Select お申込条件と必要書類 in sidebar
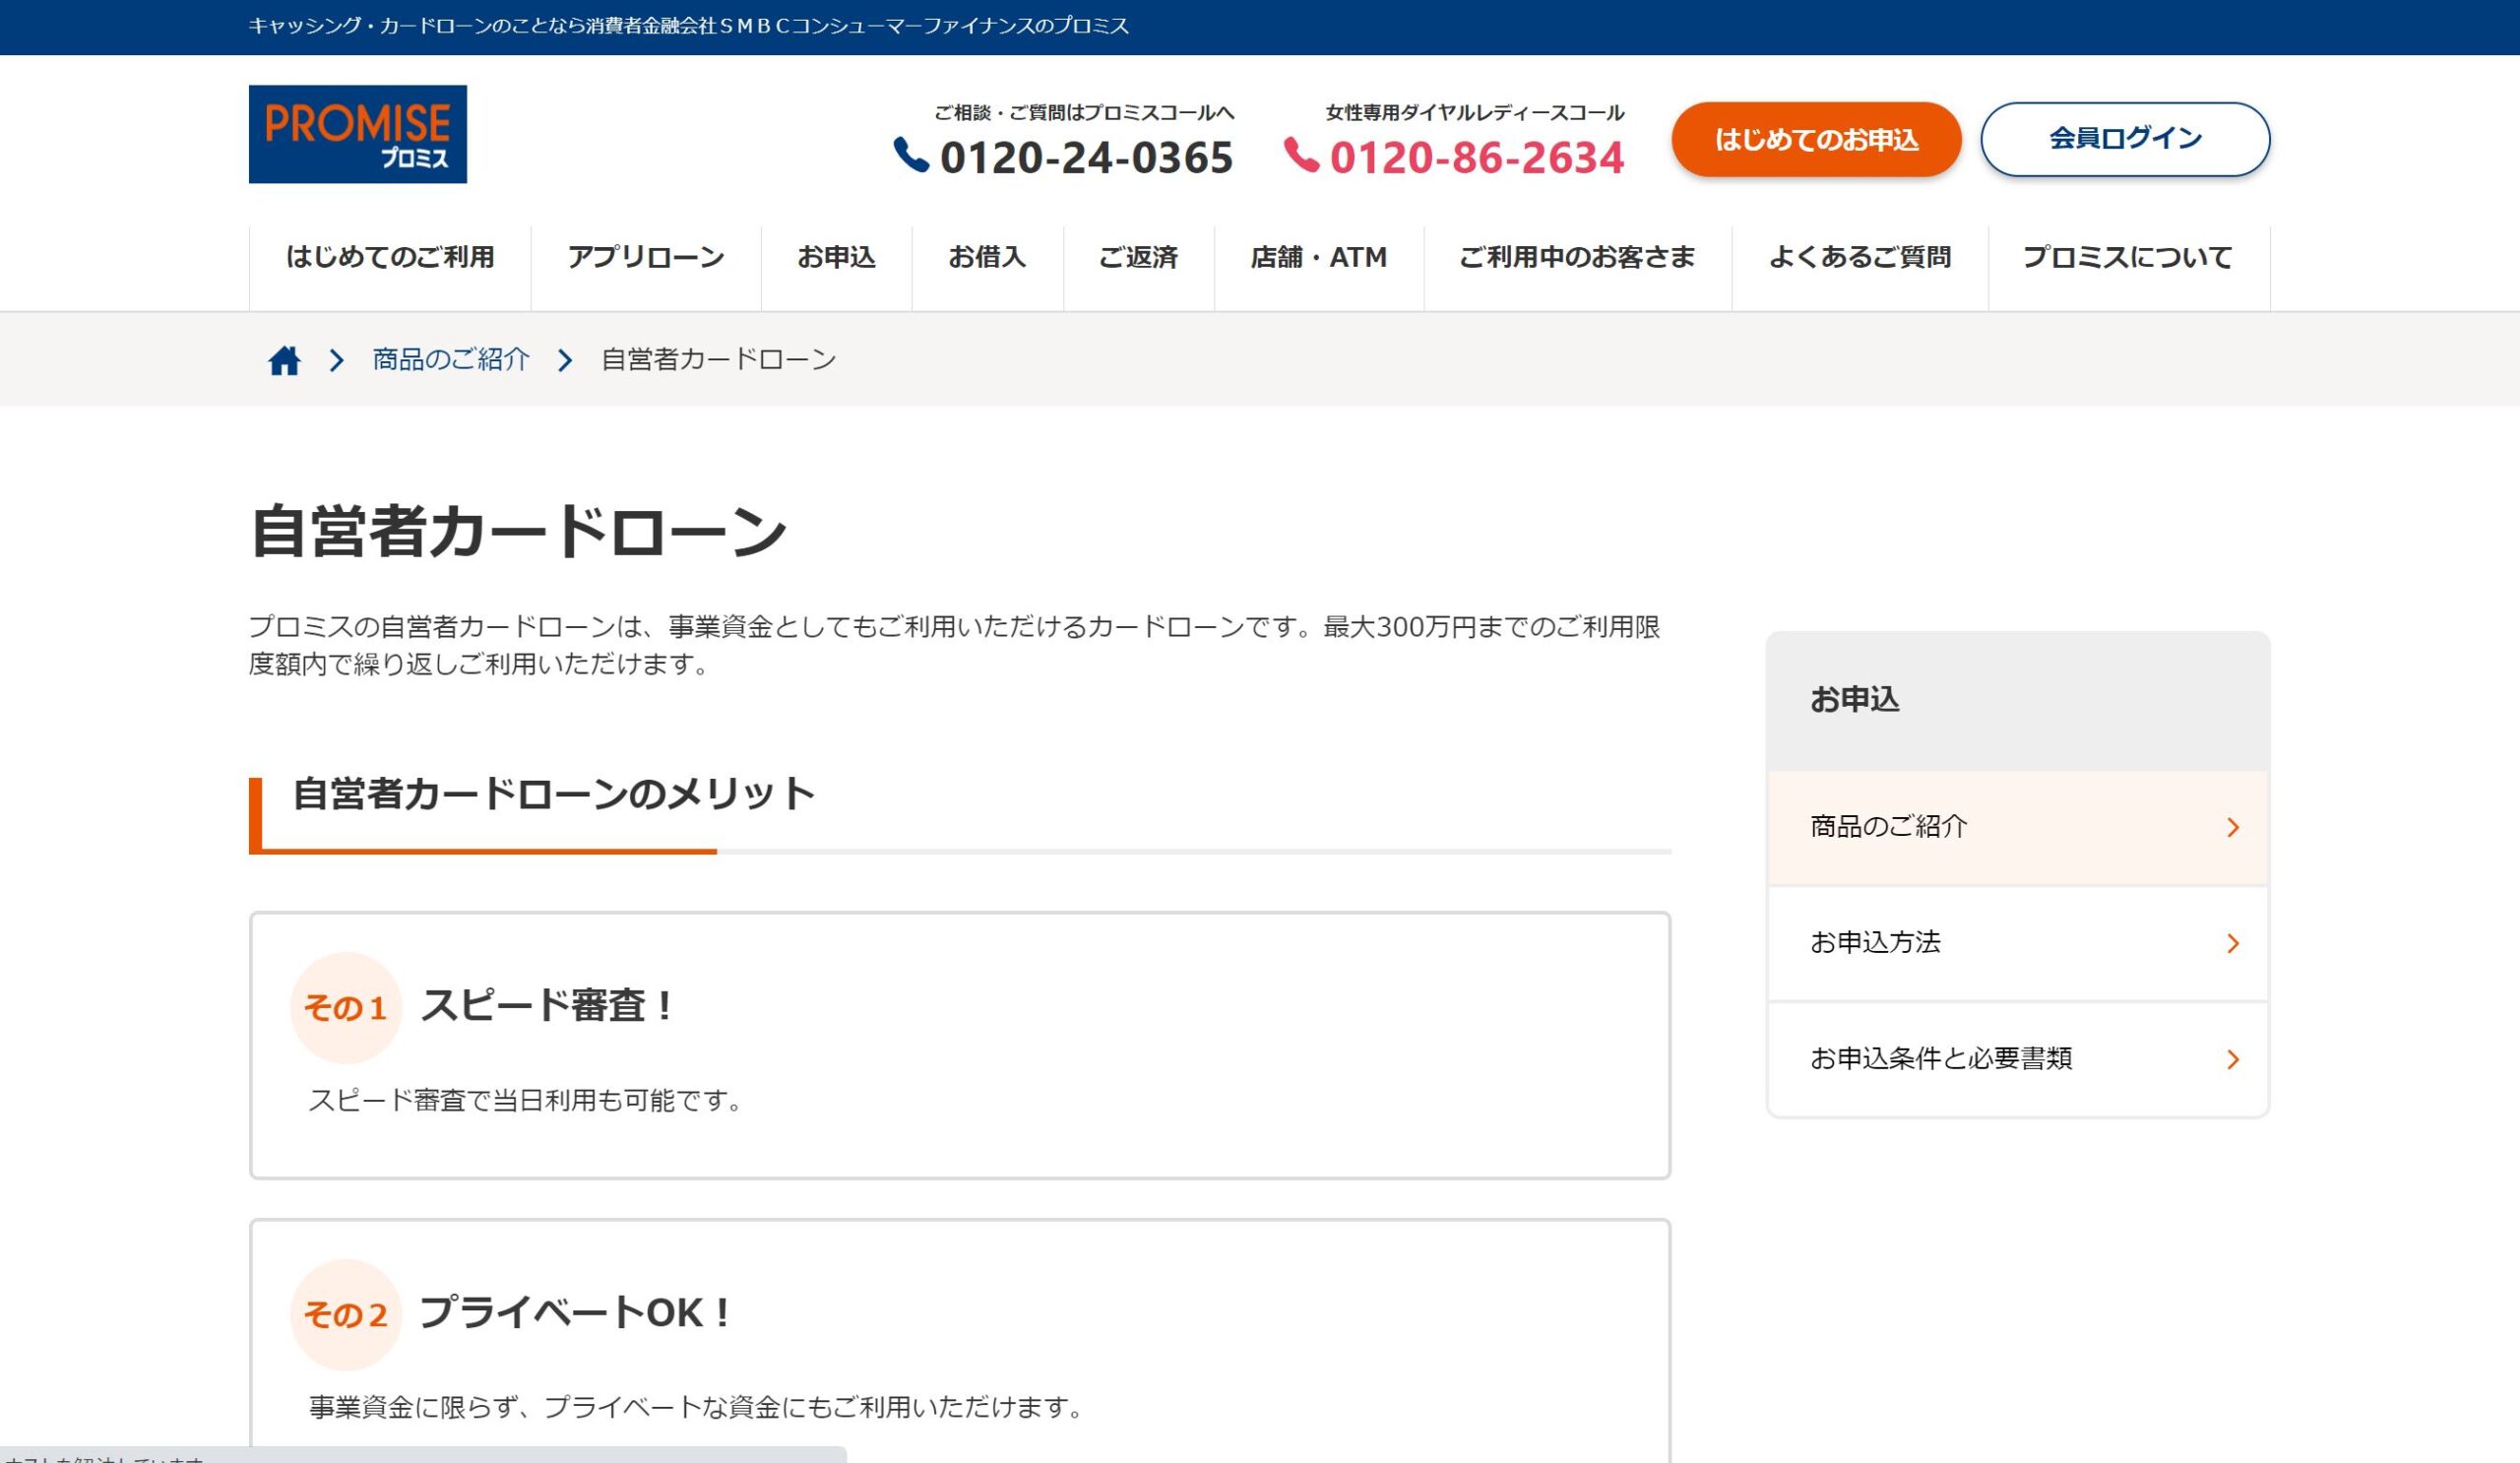The image size is (2520, 1463). 2018,1059
